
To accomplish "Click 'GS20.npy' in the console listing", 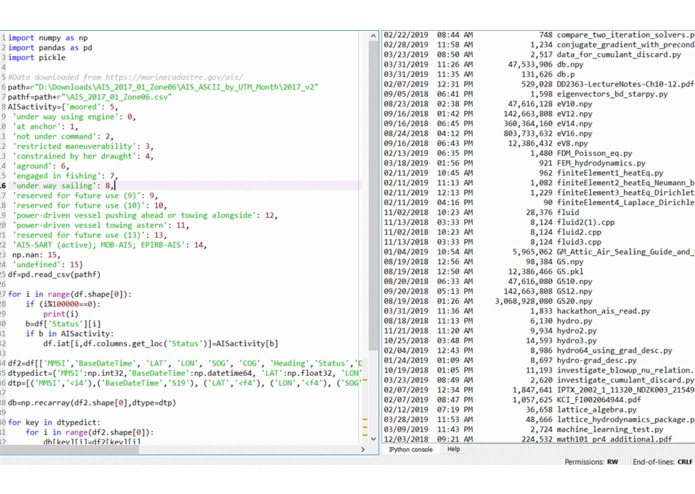I will [x=574, y=301].
